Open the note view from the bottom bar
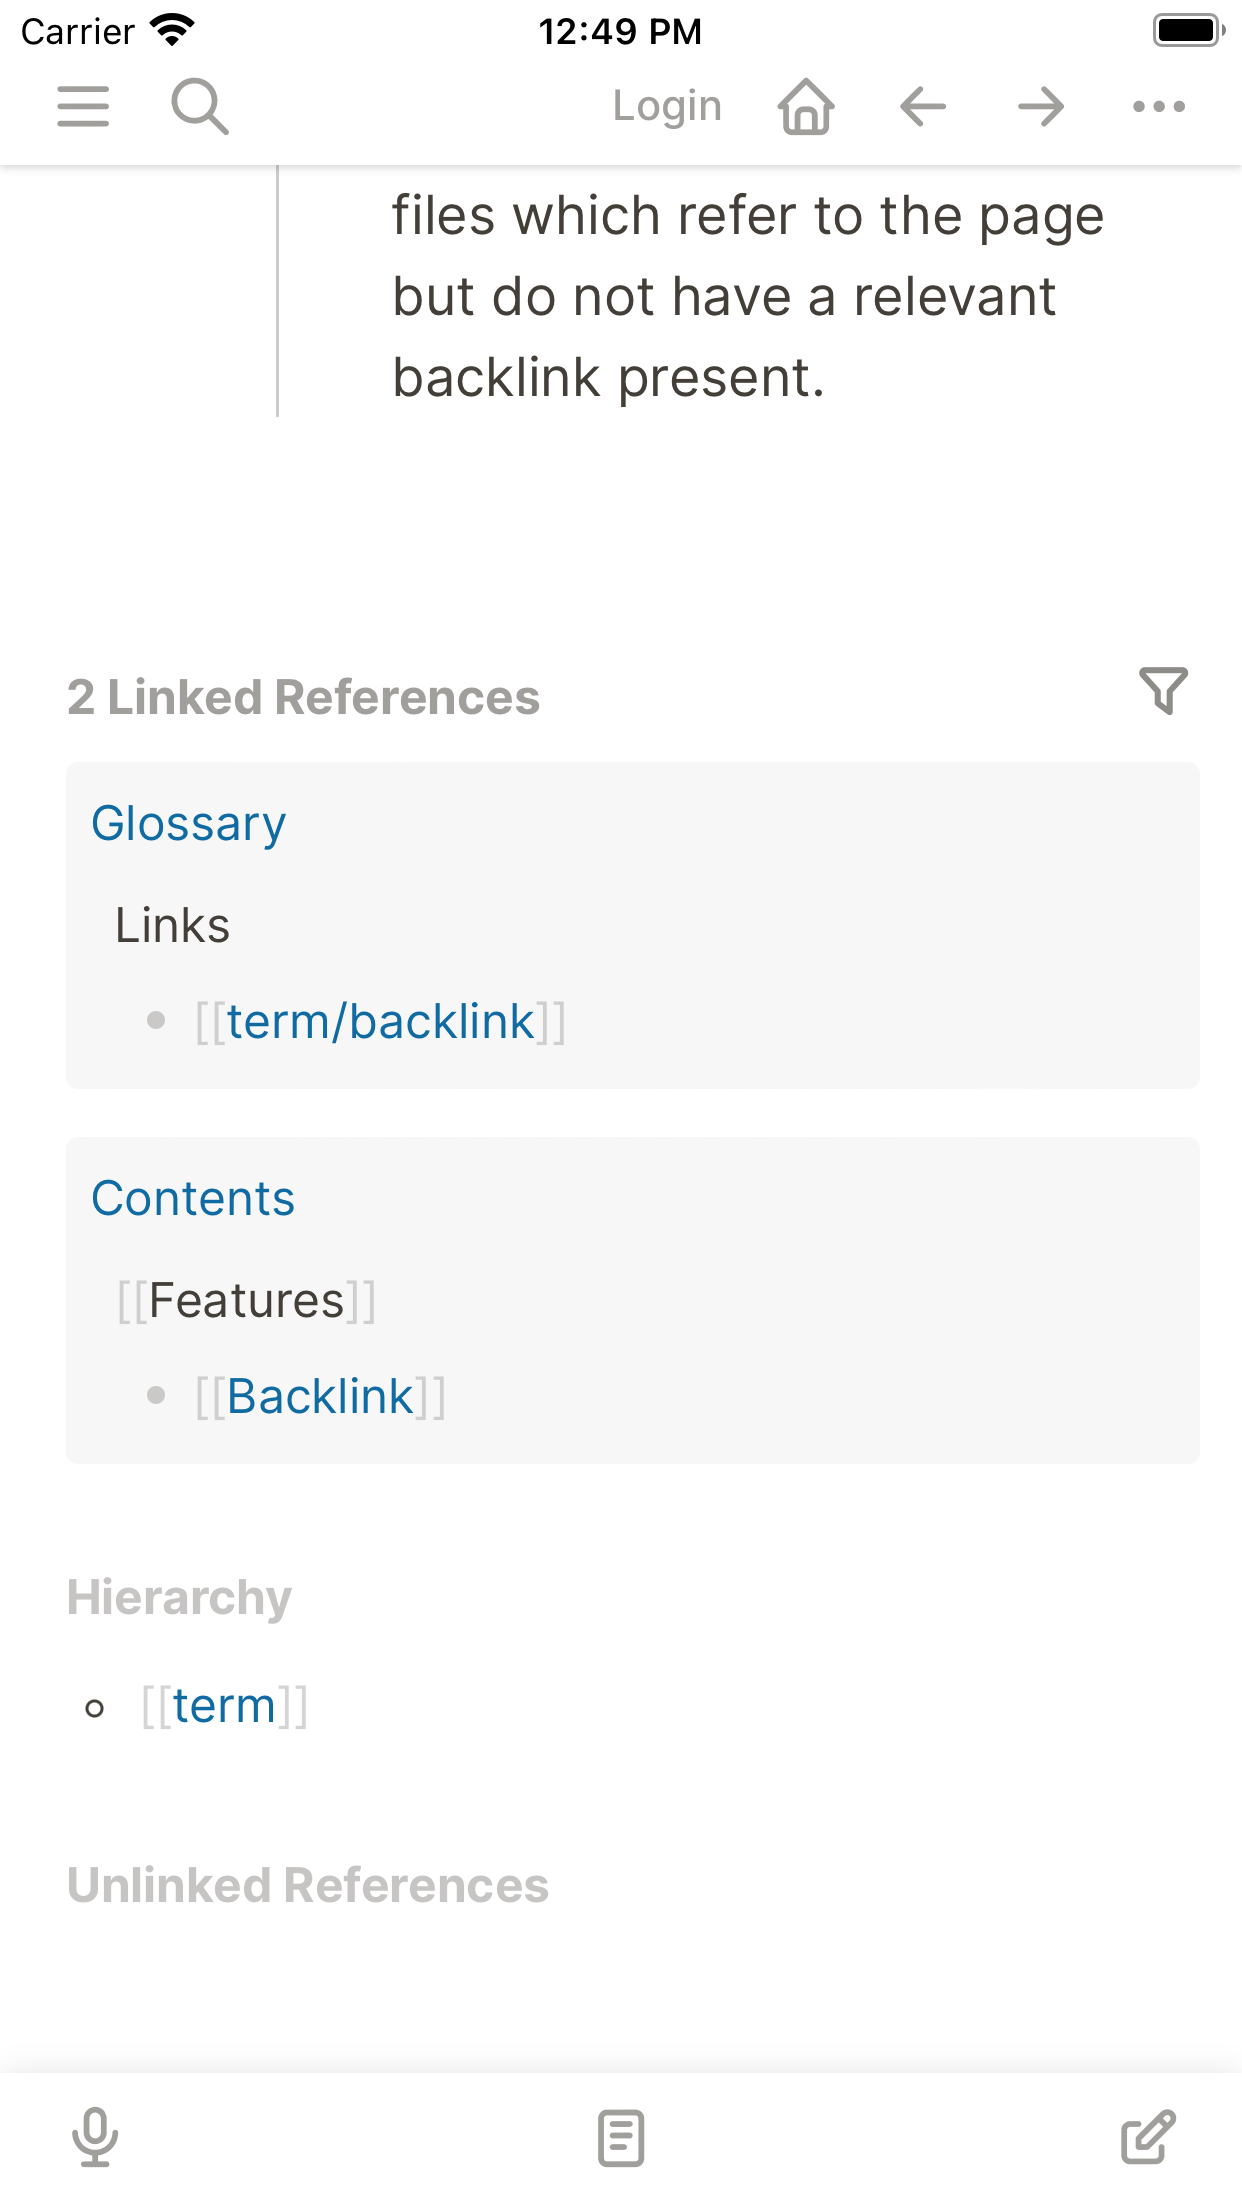 pyautogui.click(x=620, y=2138)
